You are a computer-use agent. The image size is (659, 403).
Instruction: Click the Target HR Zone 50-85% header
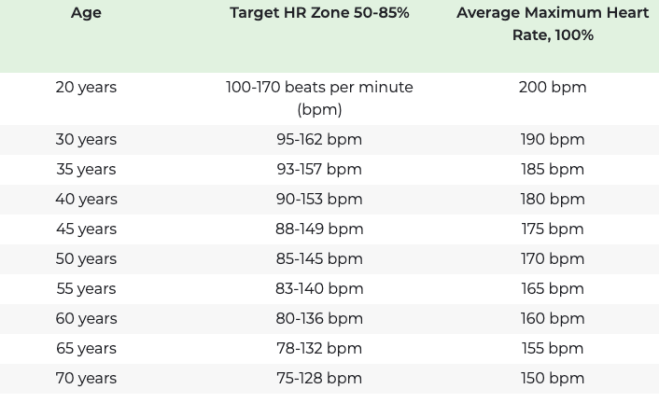(x=319, y=15)
